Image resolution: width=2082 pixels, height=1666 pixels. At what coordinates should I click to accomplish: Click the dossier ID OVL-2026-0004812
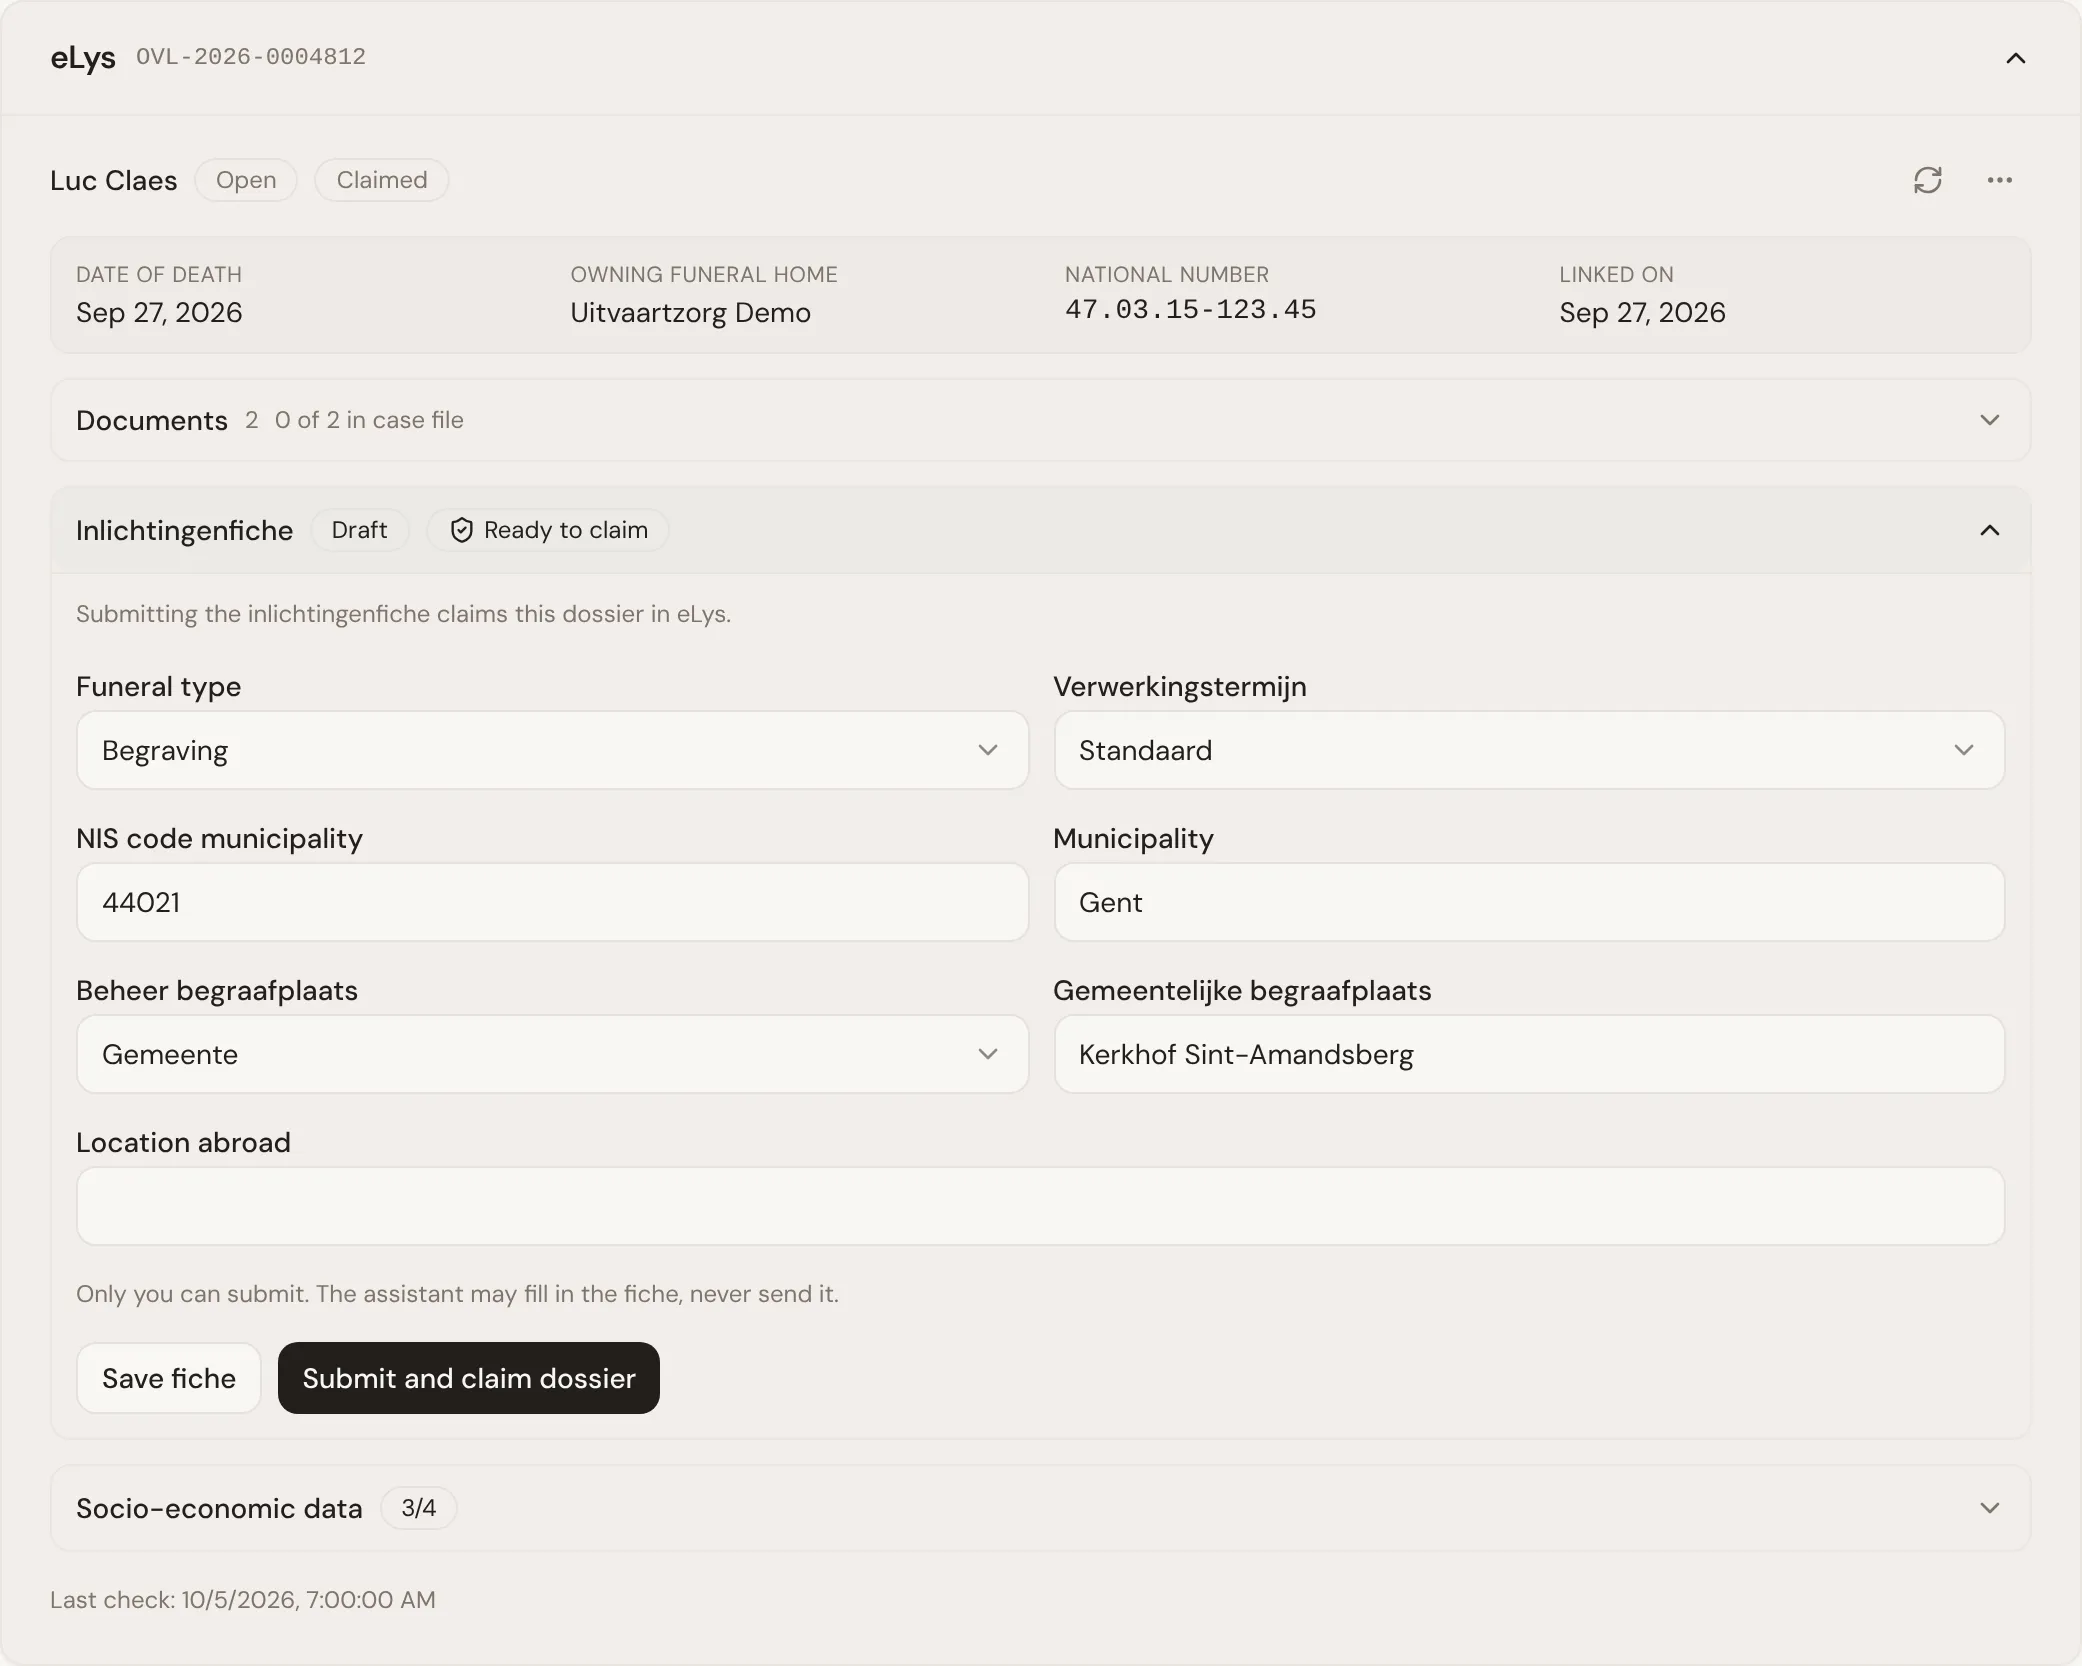pyautogui.click(x=251, y=57)
